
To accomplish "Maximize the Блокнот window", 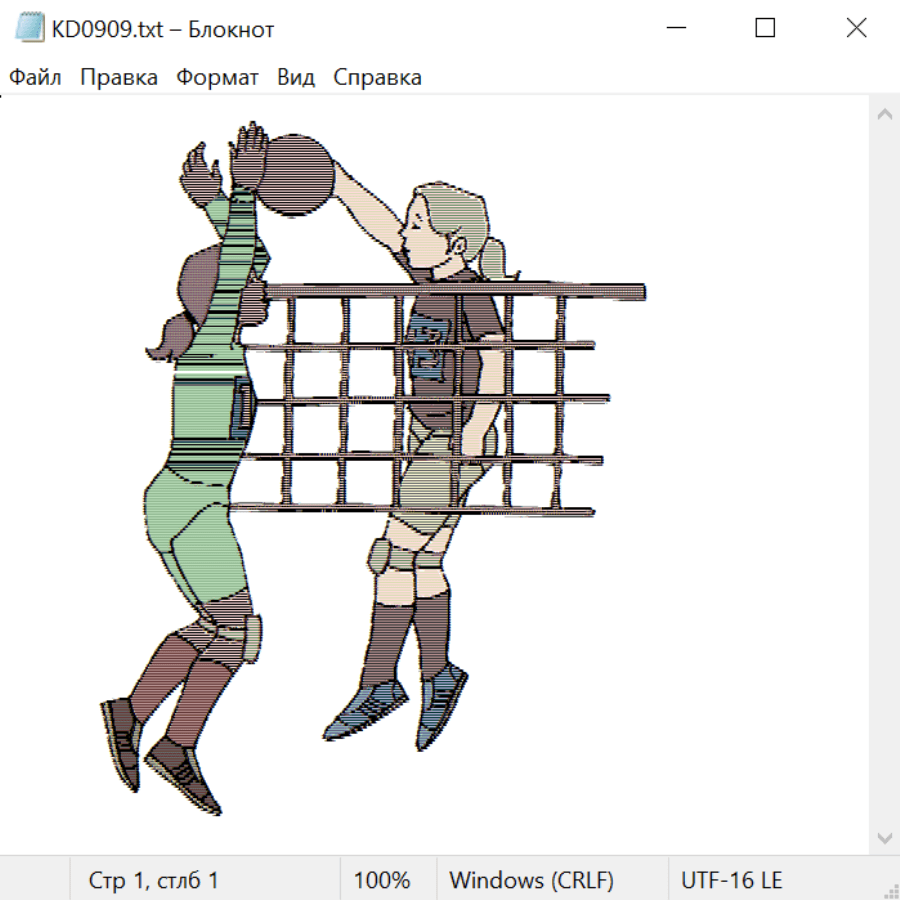I will pyautogui.click(x=765, y=29).
